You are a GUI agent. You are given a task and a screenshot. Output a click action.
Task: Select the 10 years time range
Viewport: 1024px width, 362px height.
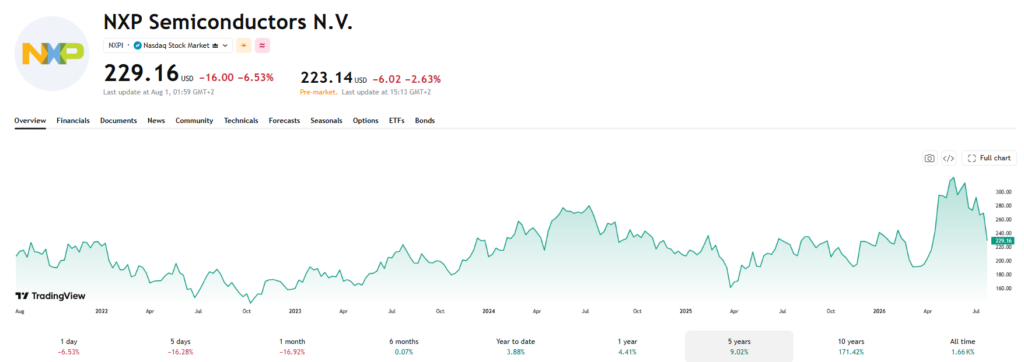[851, 346]
